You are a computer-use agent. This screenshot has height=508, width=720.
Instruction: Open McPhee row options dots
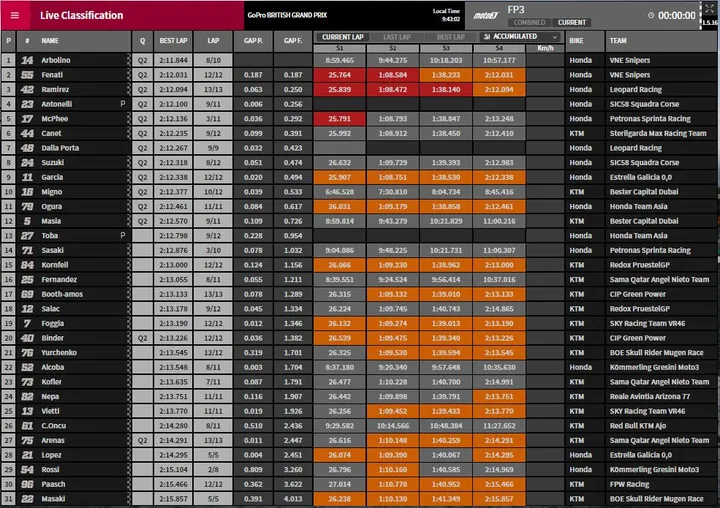coord(128,119)
